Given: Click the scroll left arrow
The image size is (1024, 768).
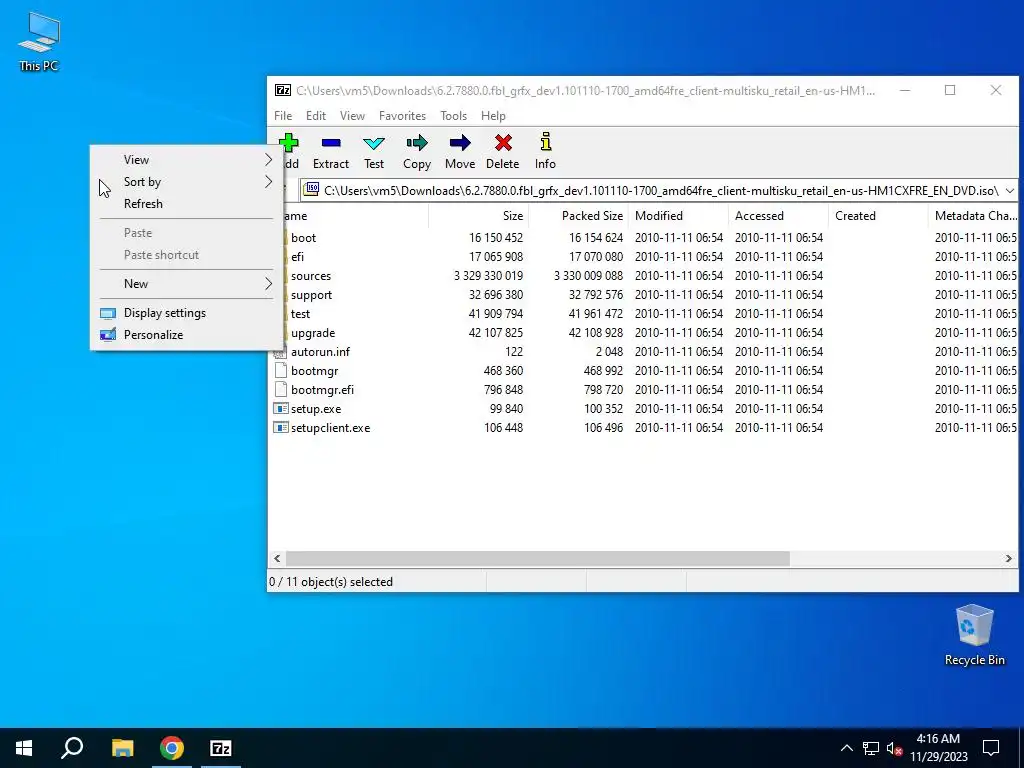Looking at the screenshot, I should 277,559.
